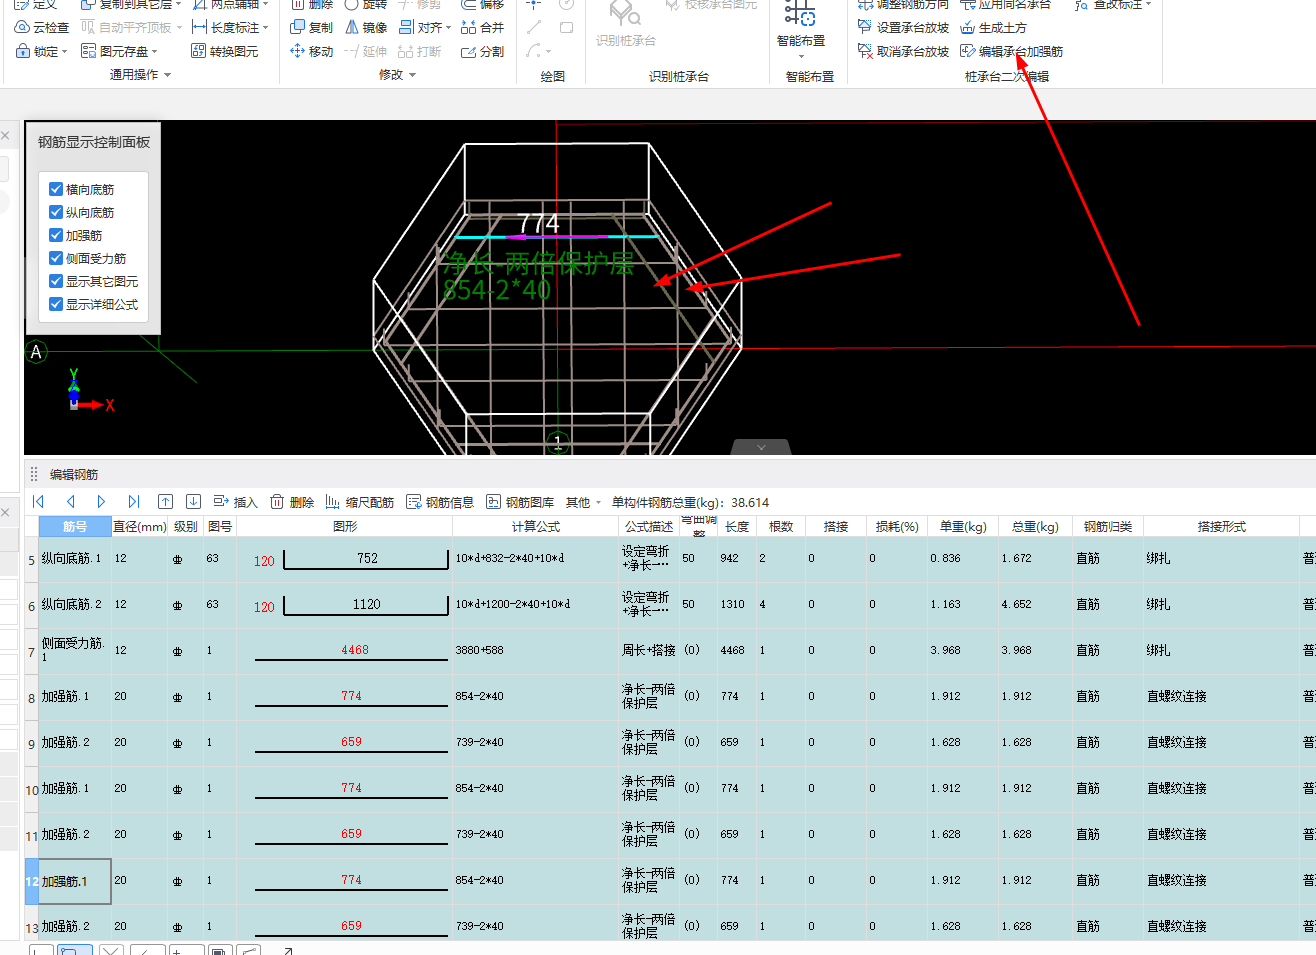Select the row 纵向底筋.1

click(670, 559)
